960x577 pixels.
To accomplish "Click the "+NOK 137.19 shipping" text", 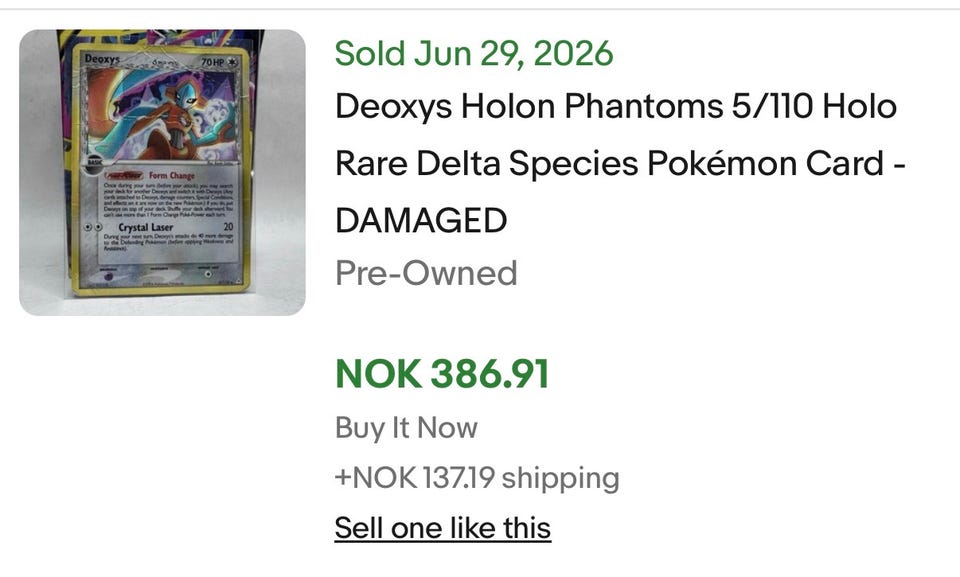I will pyautogui.click(x=477, y=477).
